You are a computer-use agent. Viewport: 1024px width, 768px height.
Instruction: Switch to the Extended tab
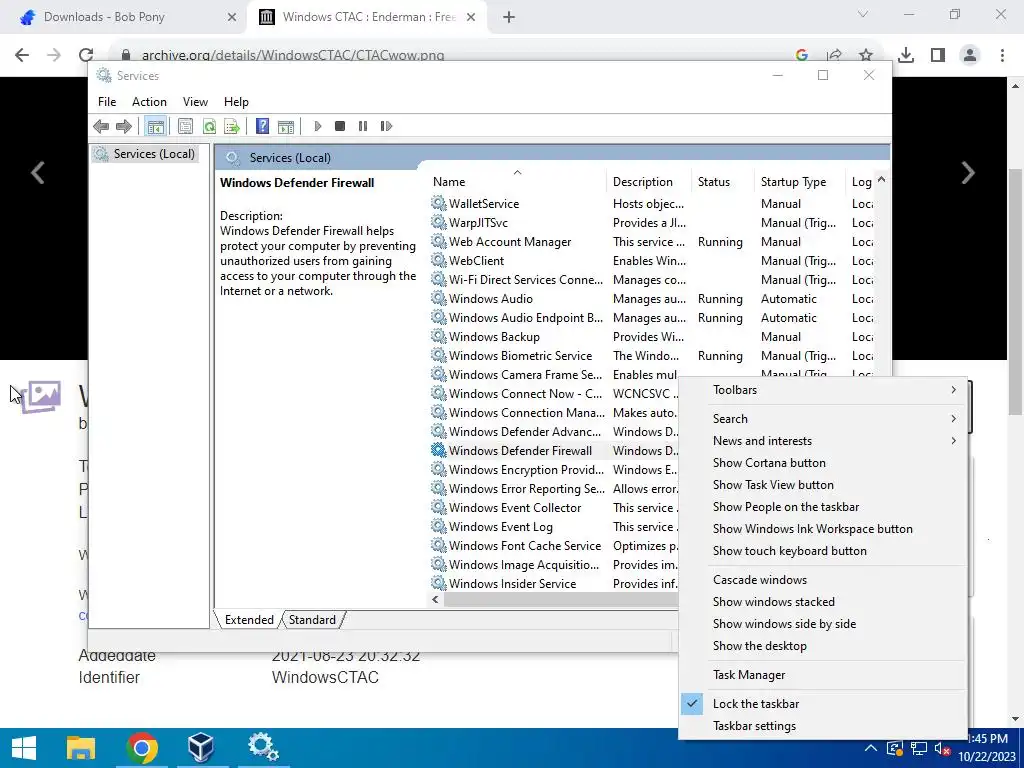pos(249,620)
